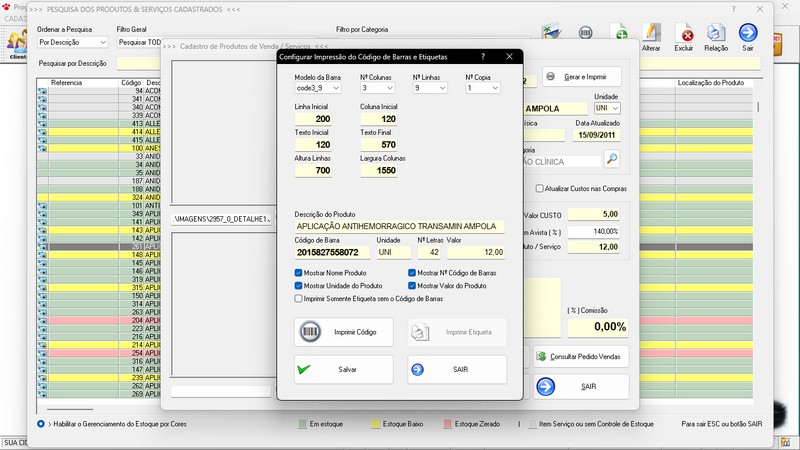The image size is (800, 450).
Task: Click the blue arrow SAIR icon in dialog
Action: [x=418, y=369]
